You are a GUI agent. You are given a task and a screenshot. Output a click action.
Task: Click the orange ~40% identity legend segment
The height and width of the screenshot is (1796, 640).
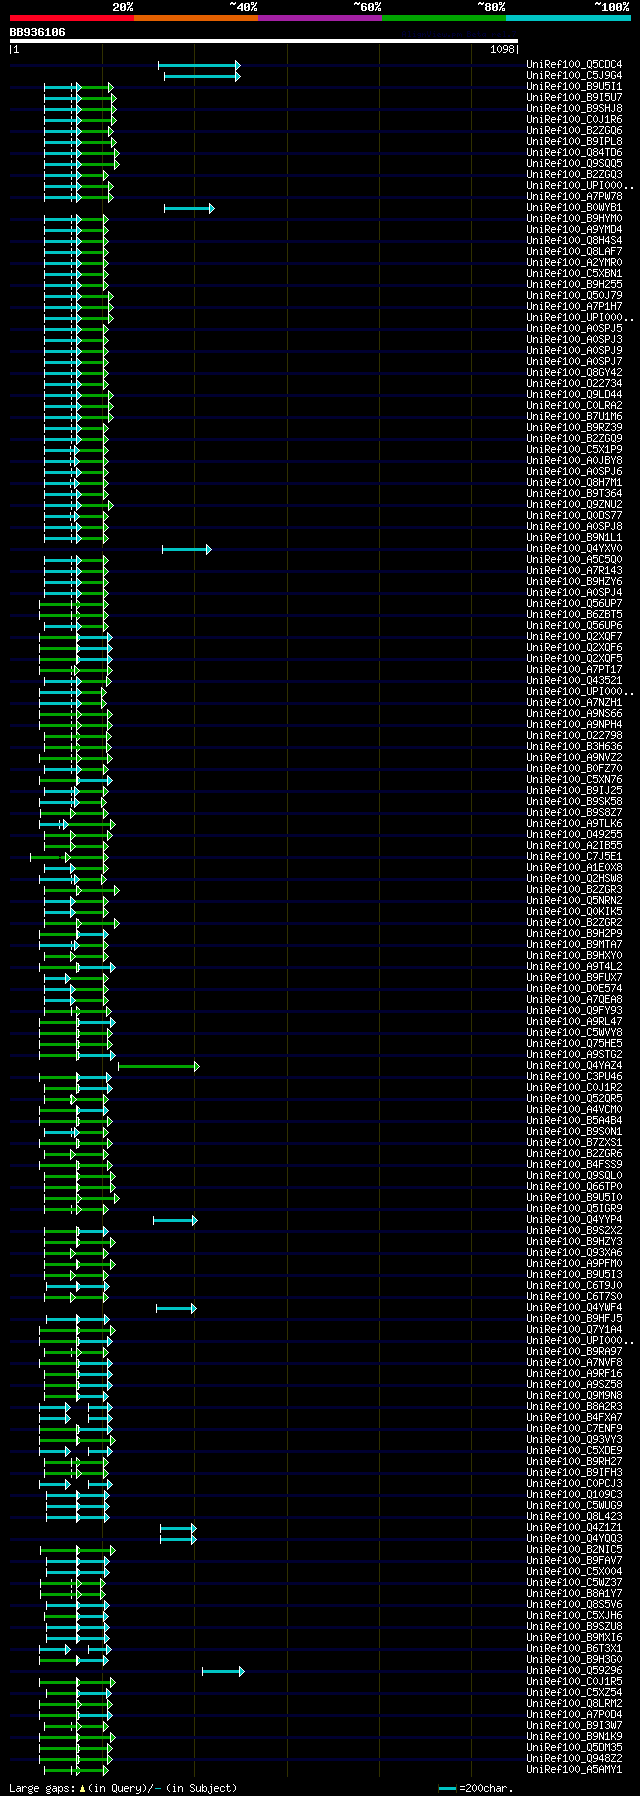coord(195,18)
